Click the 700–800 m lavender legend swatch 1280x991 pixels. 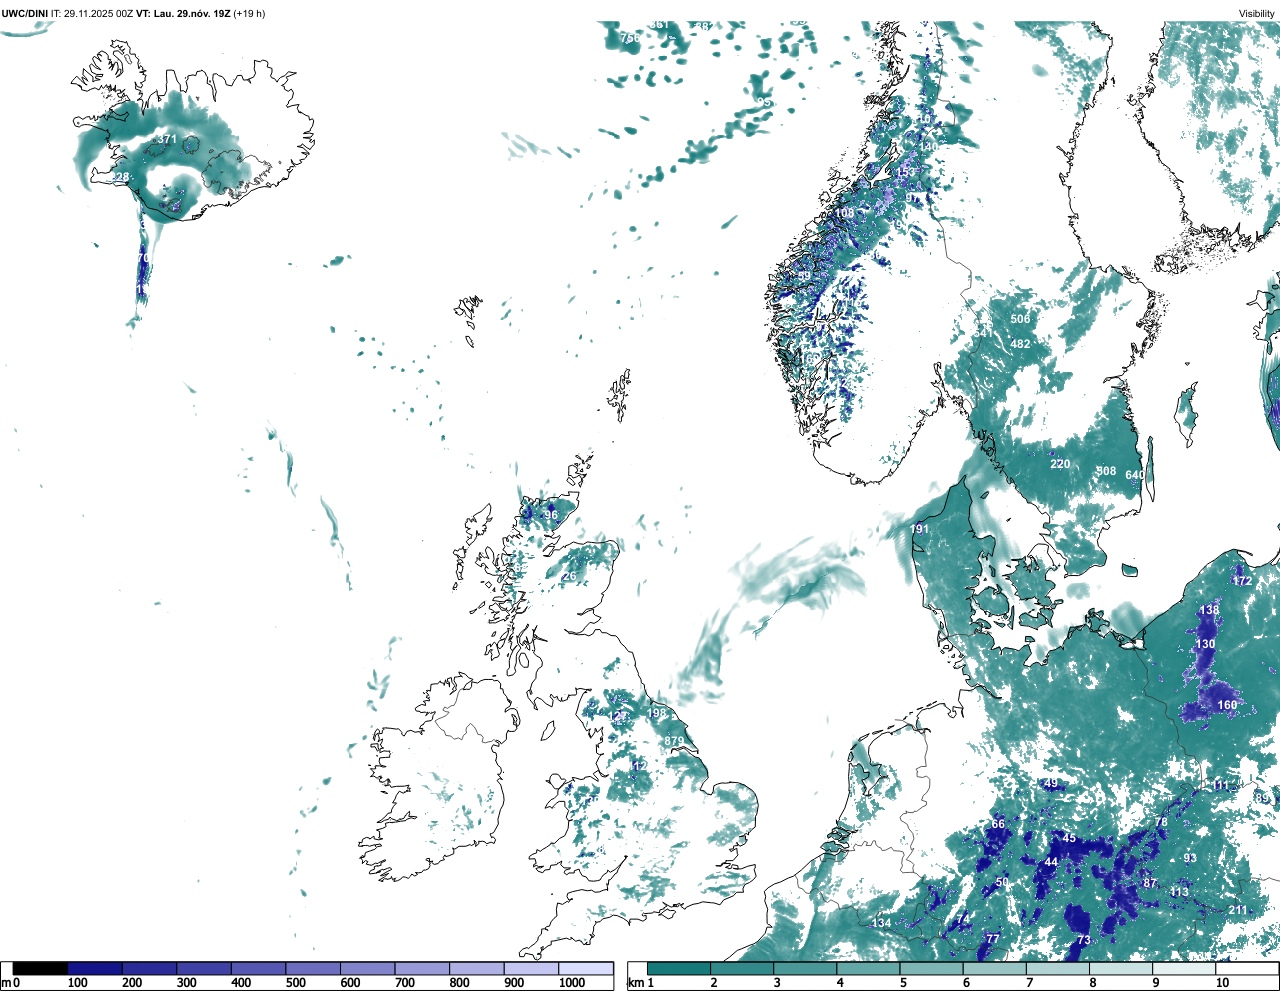pyautogui.click(x=422, y=969)
